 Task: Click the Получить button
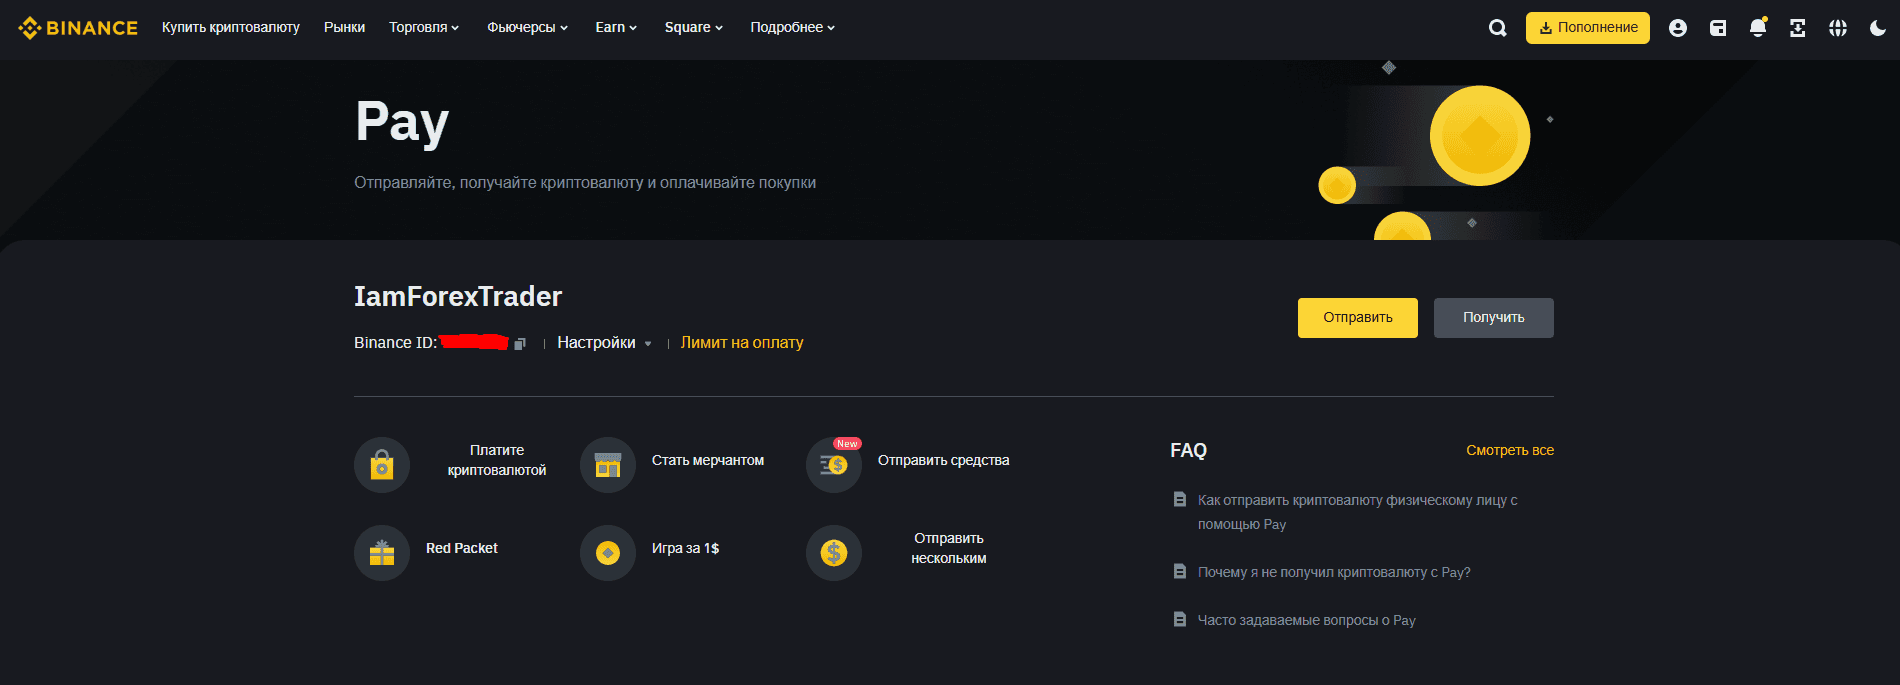point(1494,318)
